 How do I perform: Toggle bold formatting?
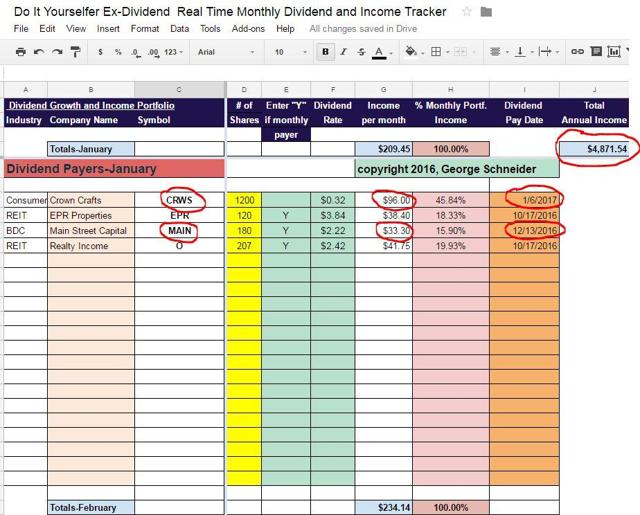[x=325, y=52]
